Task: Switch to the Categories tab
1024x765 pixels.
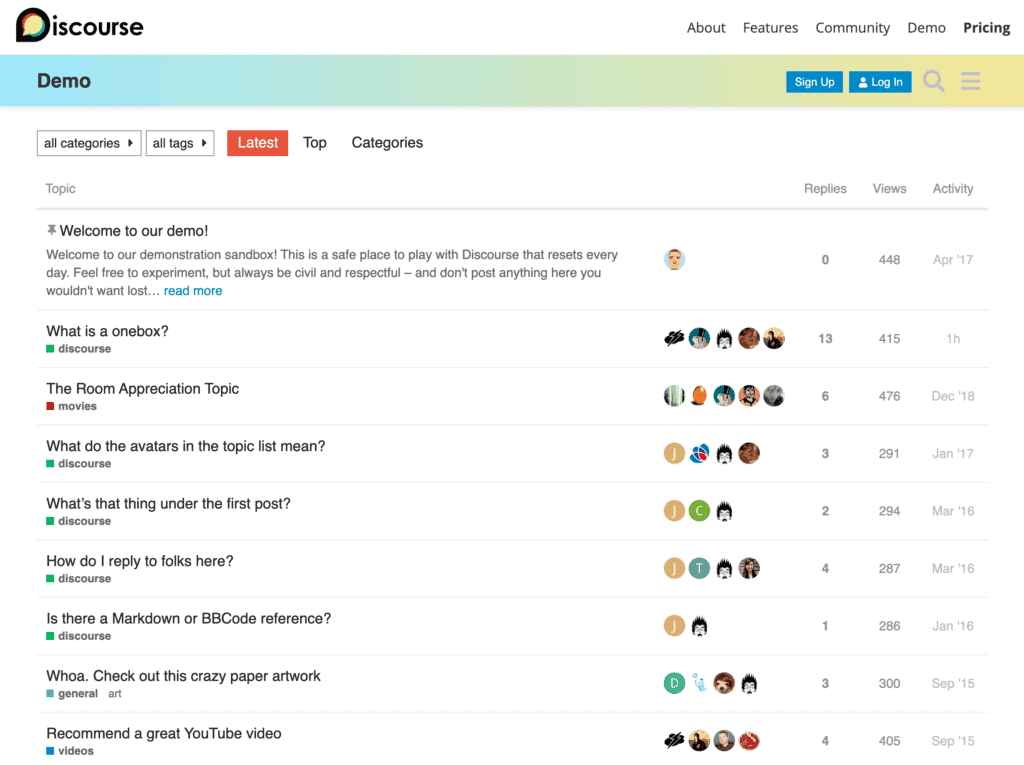Action: coord(387,143)
